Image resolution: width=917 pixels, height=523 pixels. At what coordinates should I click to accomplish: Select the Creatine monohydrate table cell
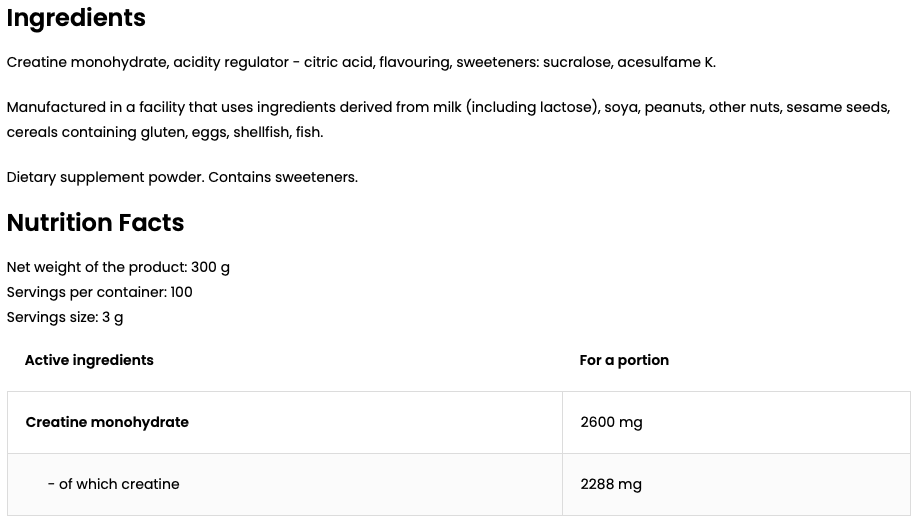(x=285, y=422)
